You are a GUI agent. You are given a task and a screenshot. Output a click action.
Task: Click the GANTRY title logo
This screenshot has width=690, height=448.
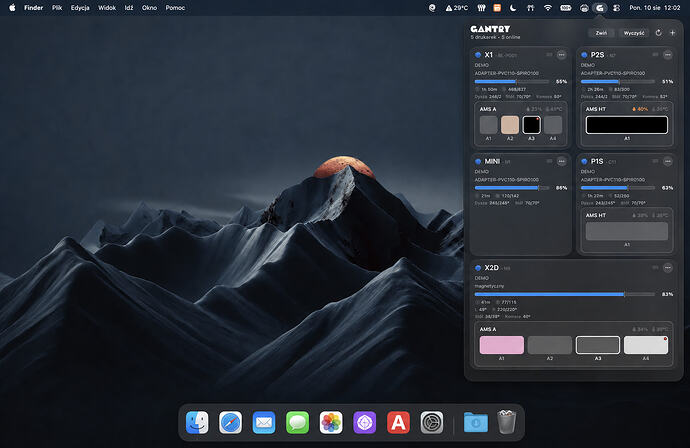(x=490, y=29)
